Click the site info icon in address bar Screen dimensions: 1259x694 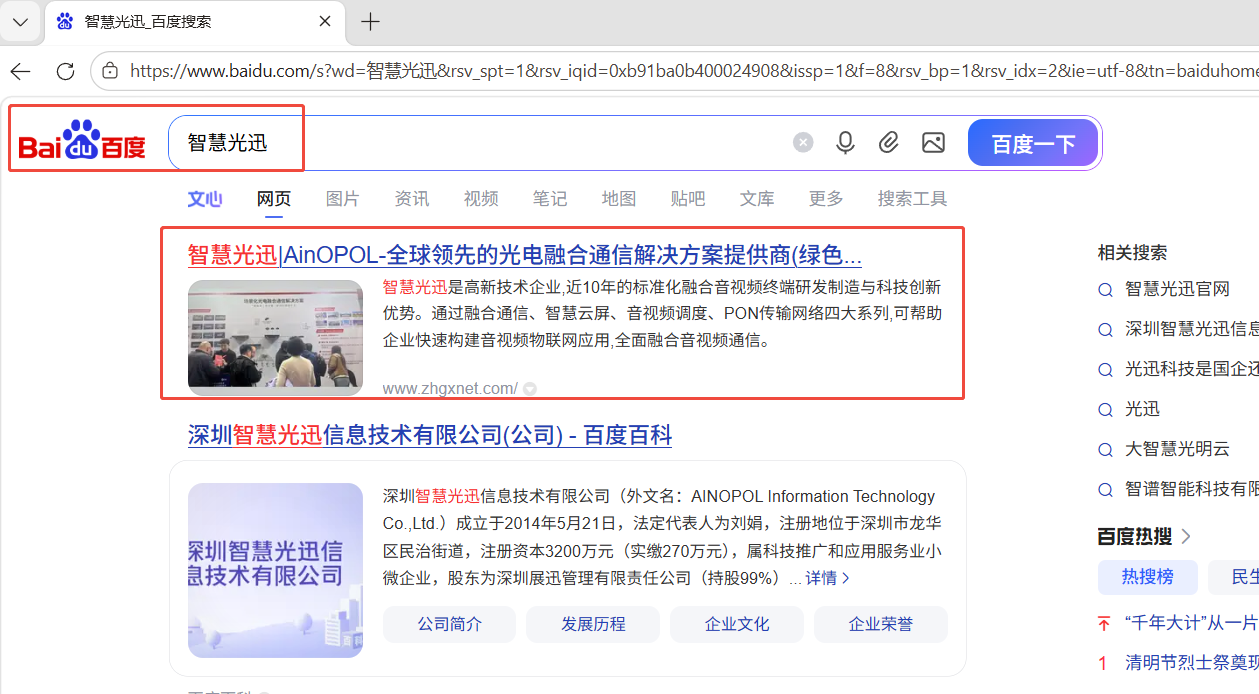(111, 71)
